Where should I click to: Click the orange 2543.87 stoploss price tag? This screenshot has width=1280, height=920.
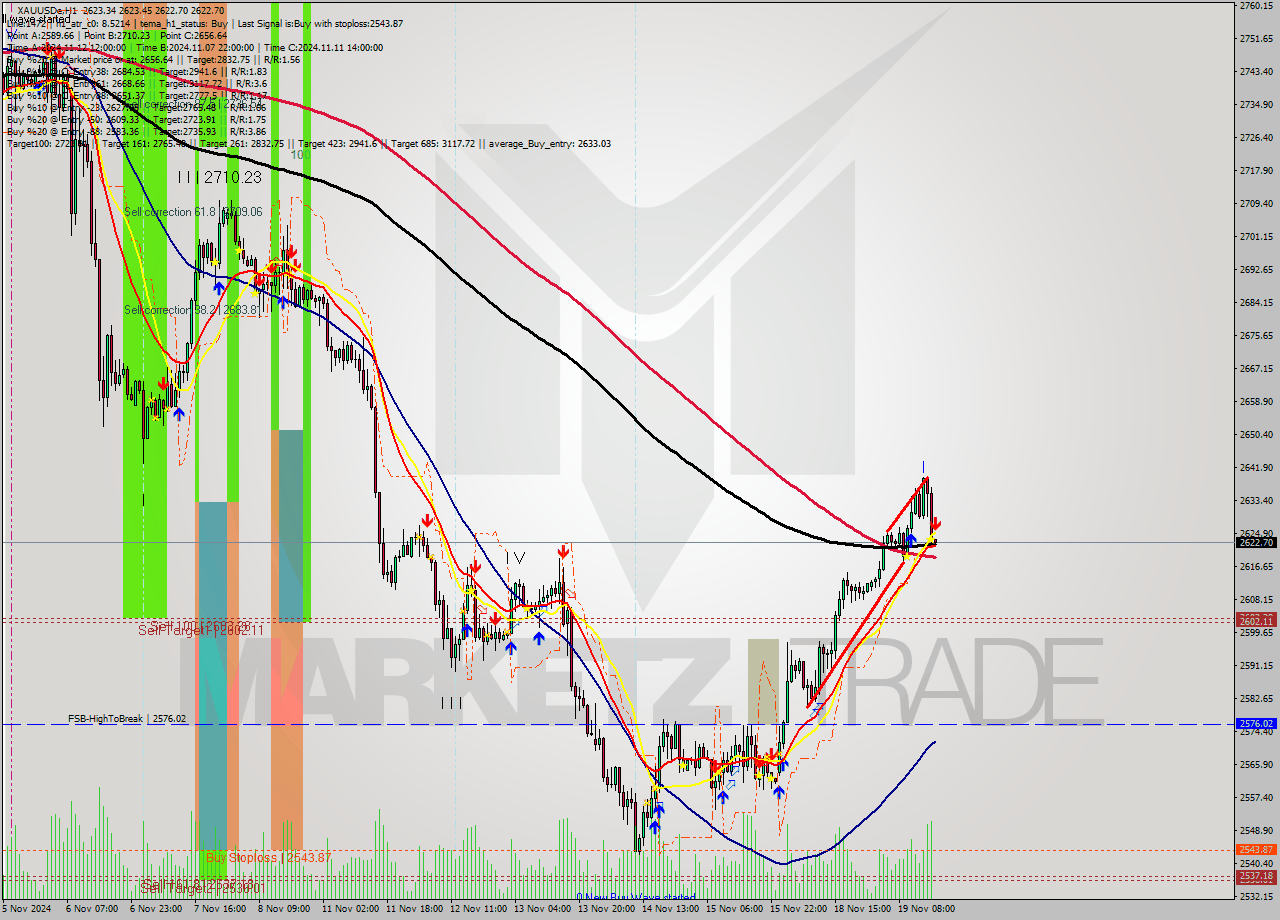coord(1256,850)
